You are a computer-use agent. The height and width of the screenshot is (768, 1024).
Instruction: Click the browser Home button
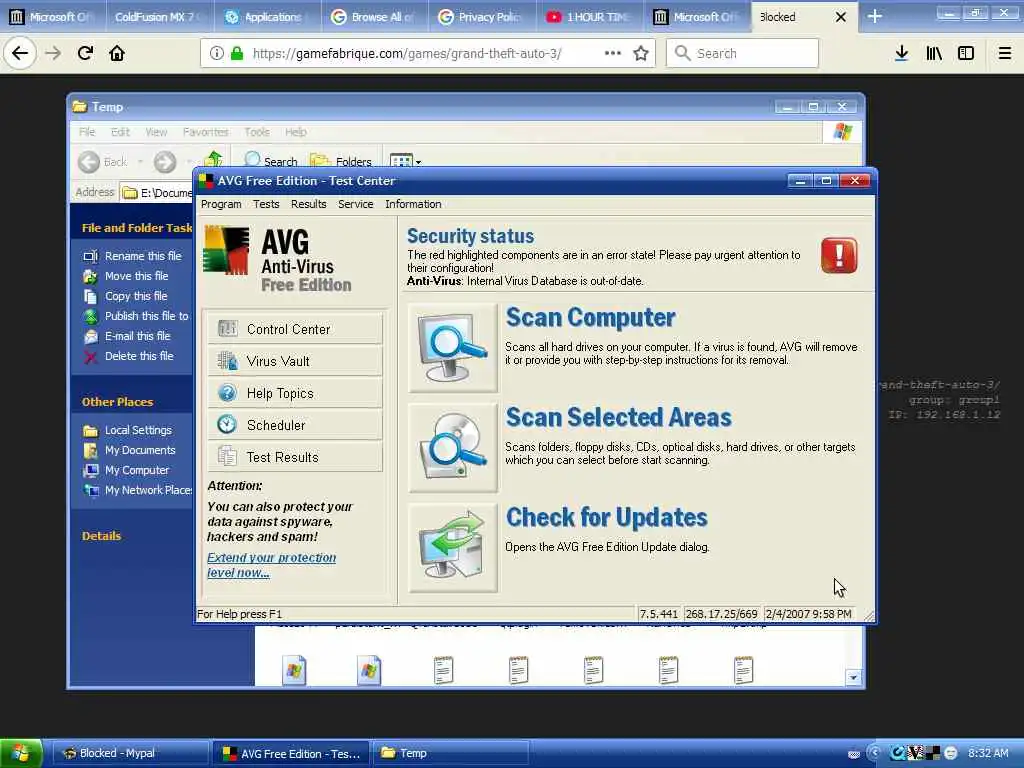tap(117, 54)
